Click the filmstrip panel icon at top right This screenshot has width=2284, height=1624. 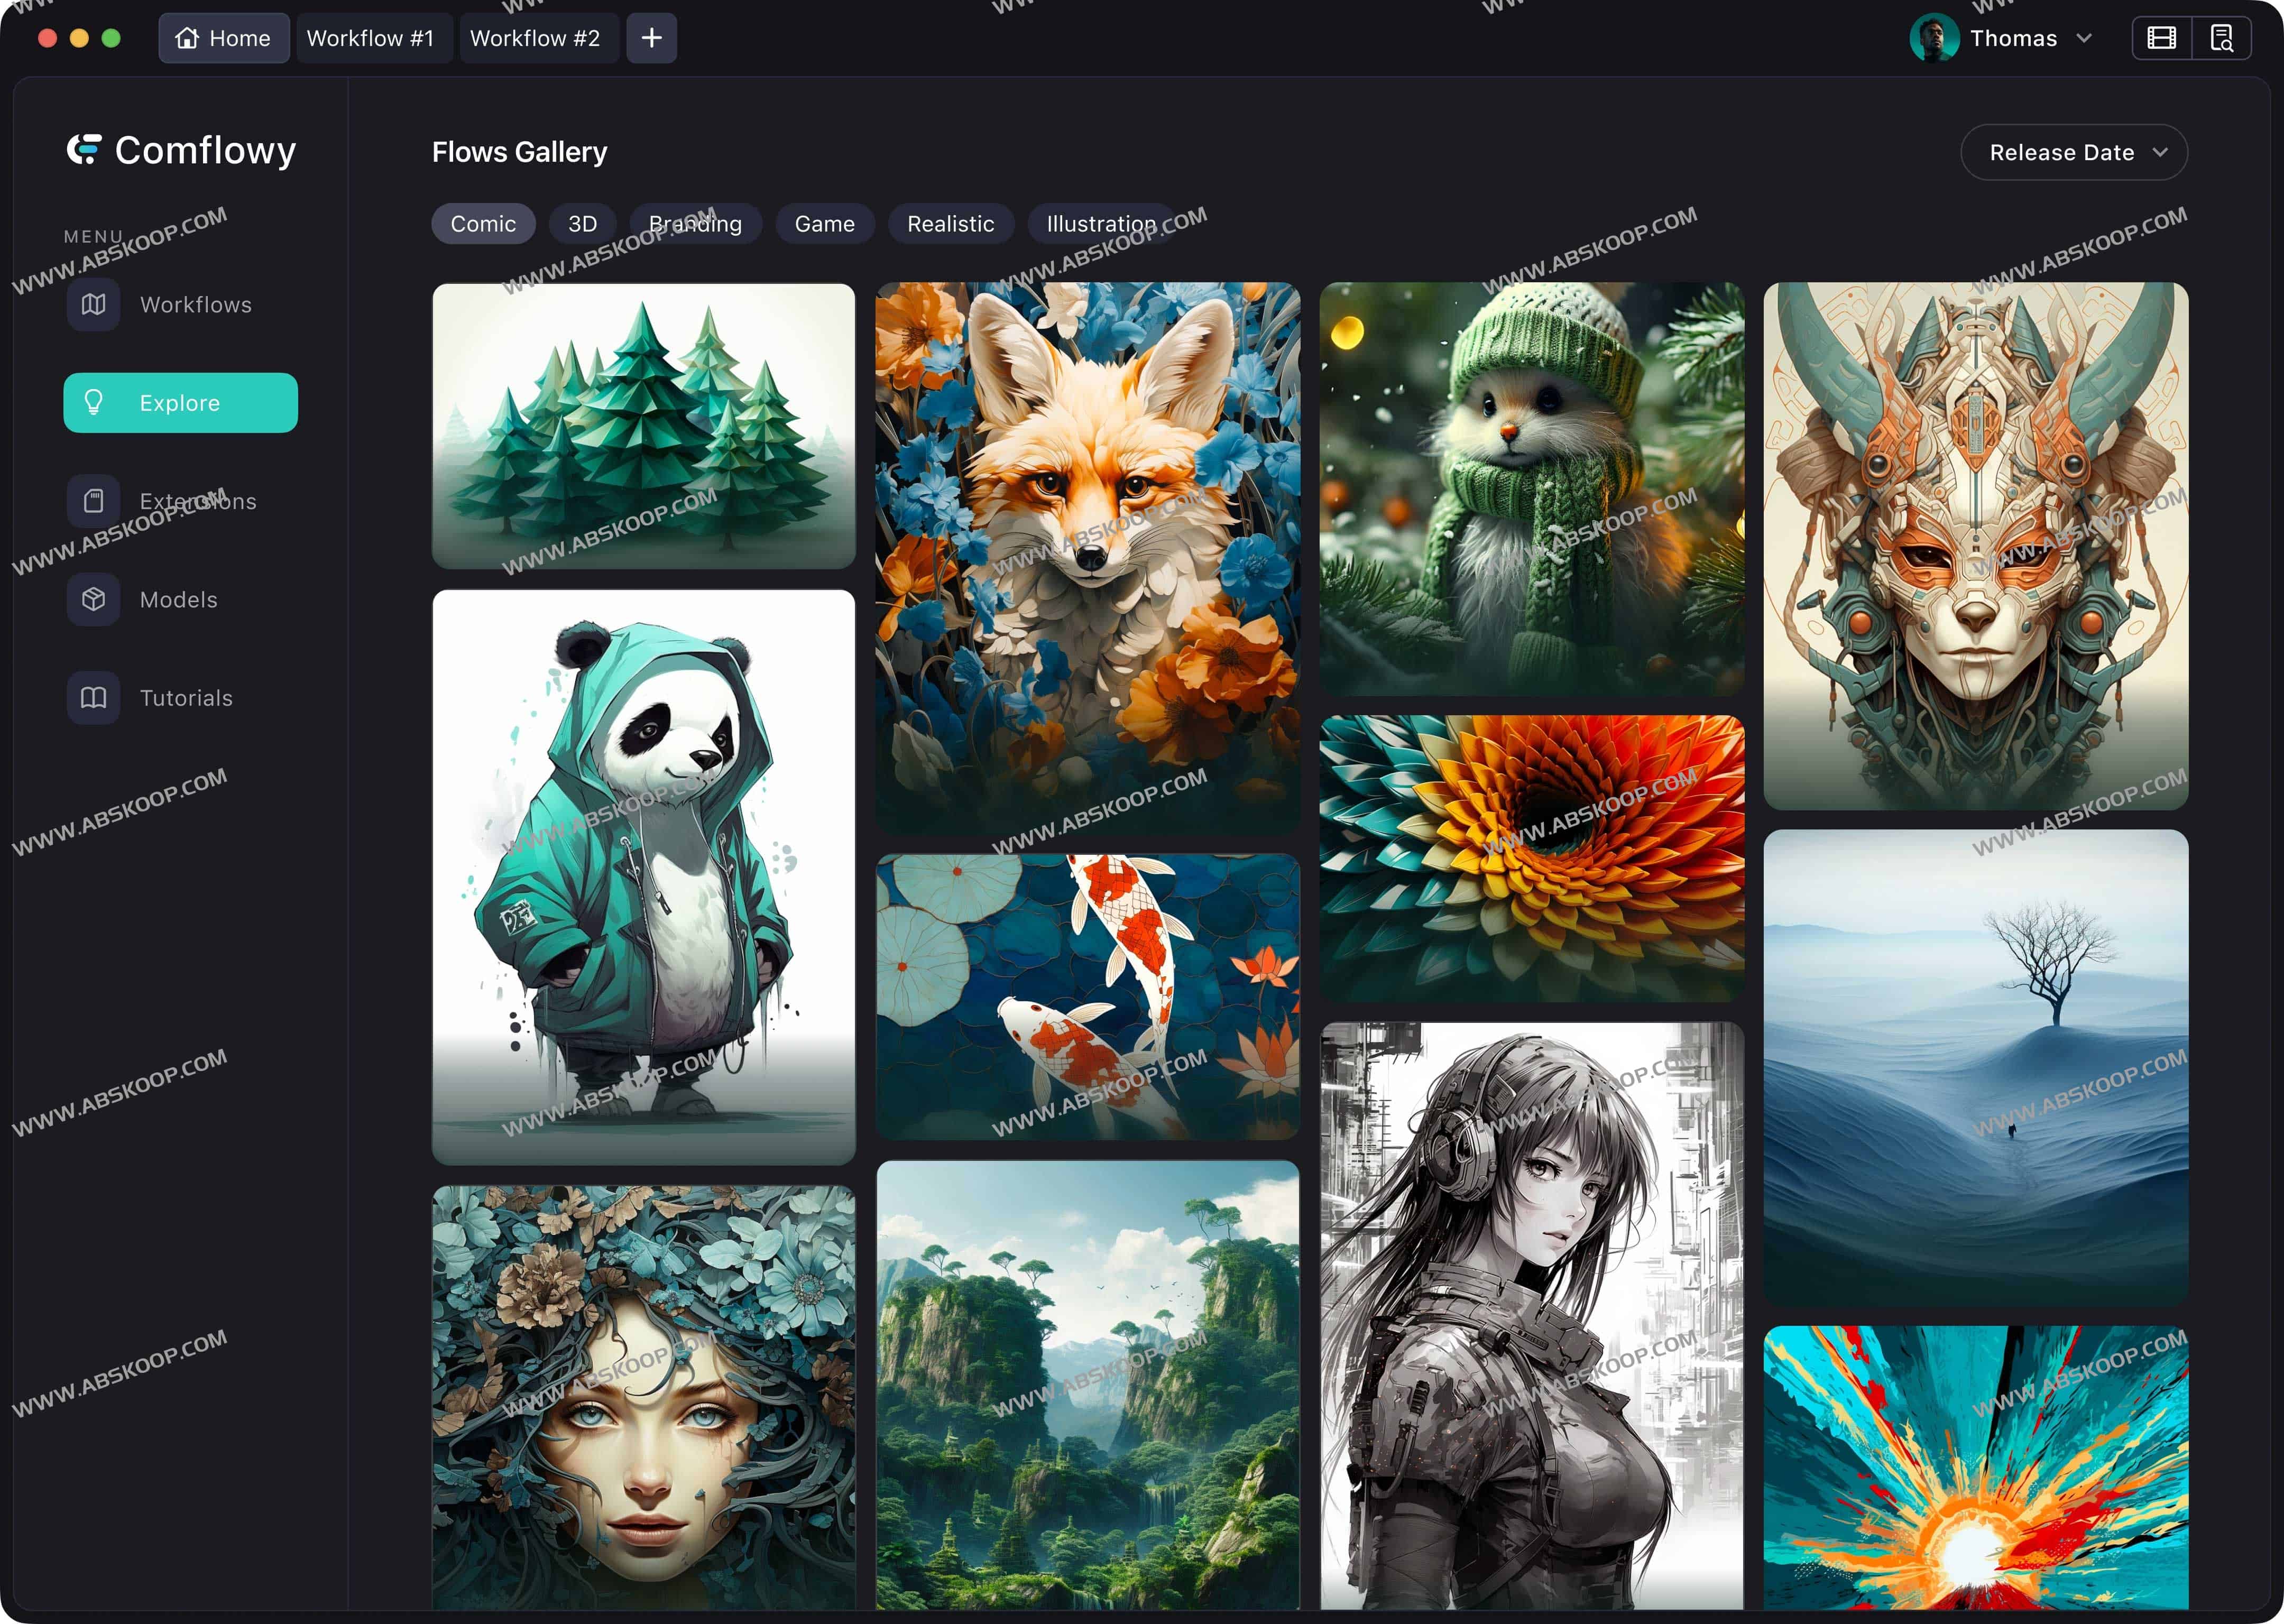(2161, 38)
